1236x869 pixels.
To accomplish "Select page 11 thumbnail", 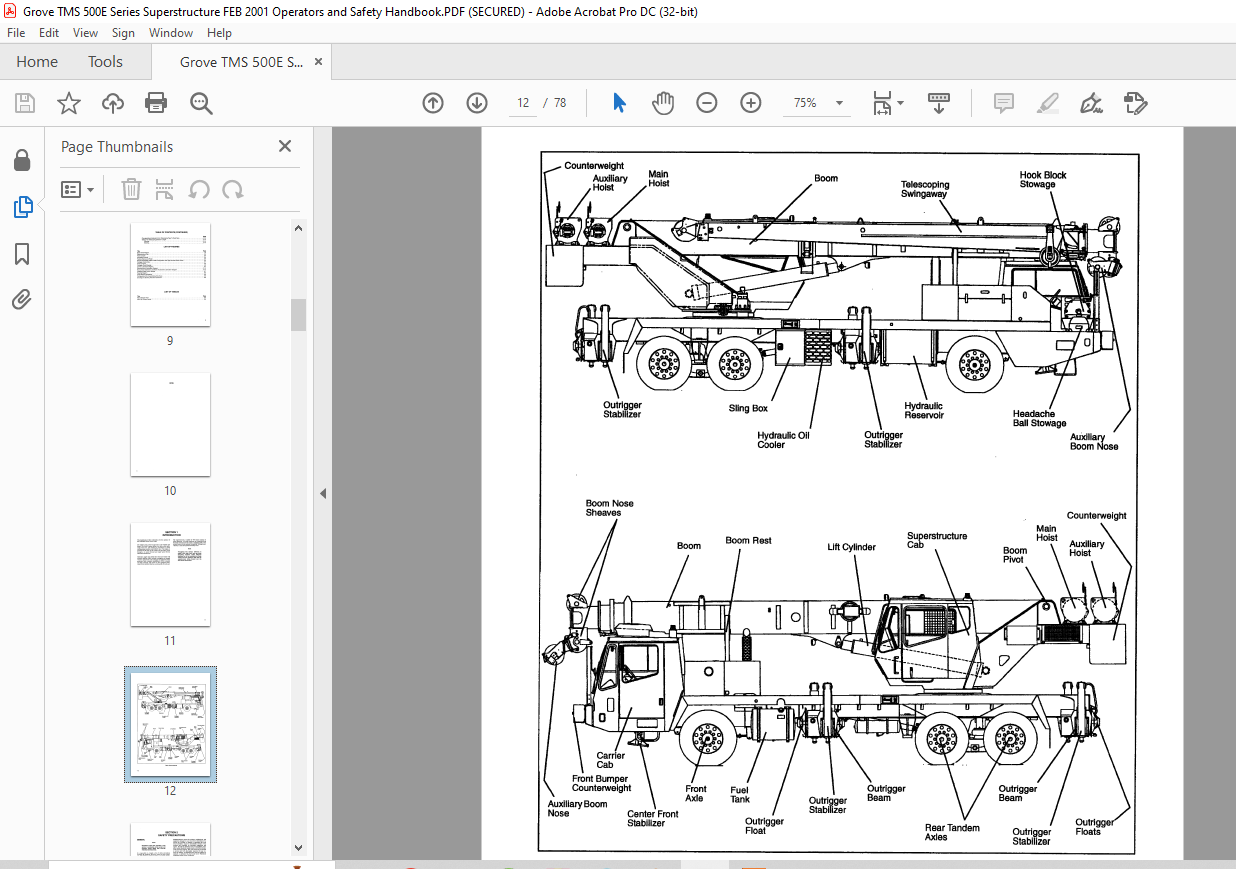I will click(x=170, y=575).
